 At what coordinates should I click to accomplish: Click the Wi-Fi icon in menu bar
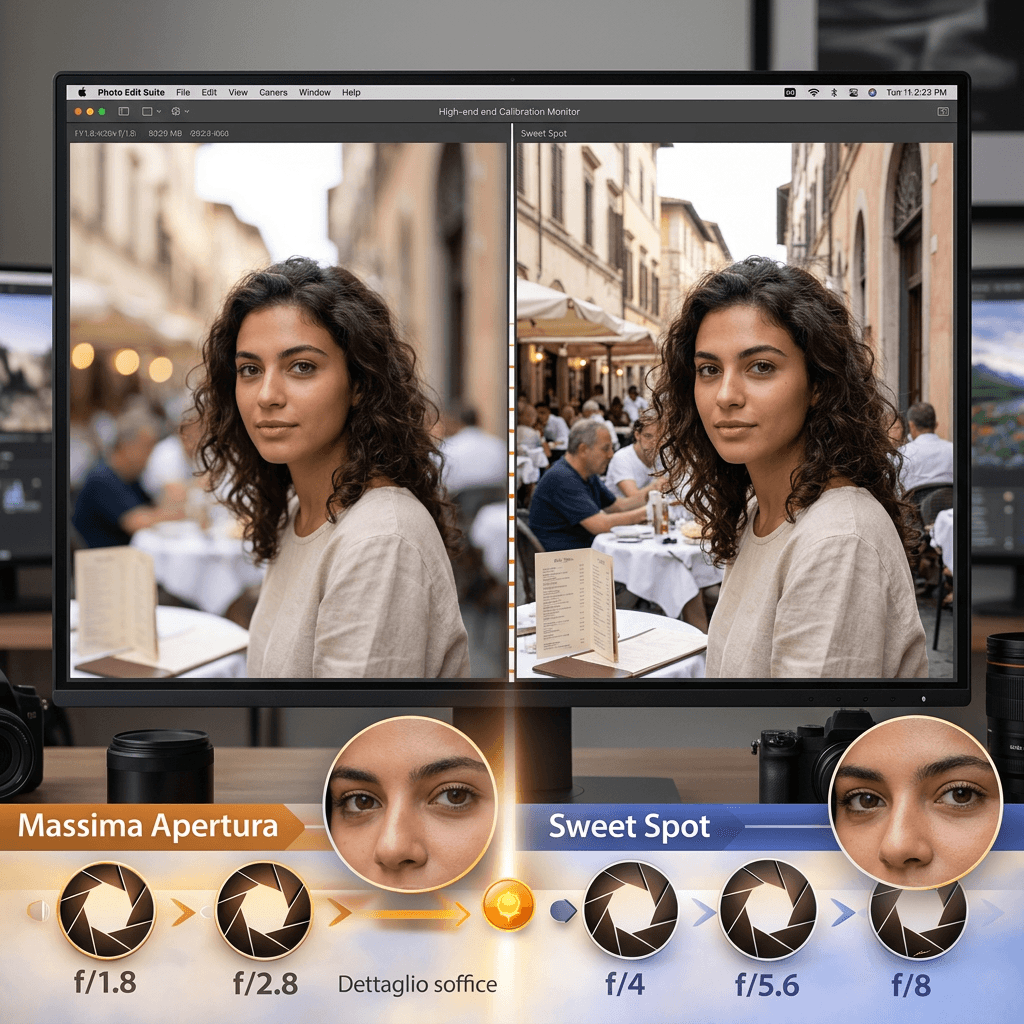(813, 93)
